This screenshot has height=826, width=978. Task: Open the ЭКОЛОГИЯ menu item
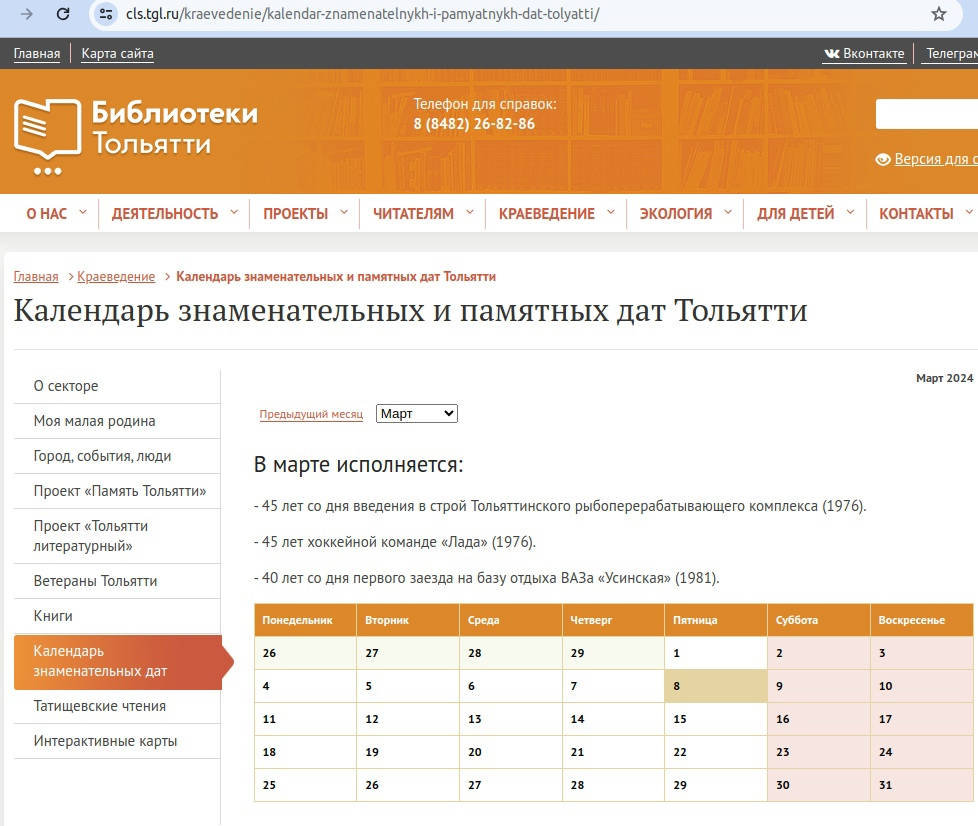point(676,214)
